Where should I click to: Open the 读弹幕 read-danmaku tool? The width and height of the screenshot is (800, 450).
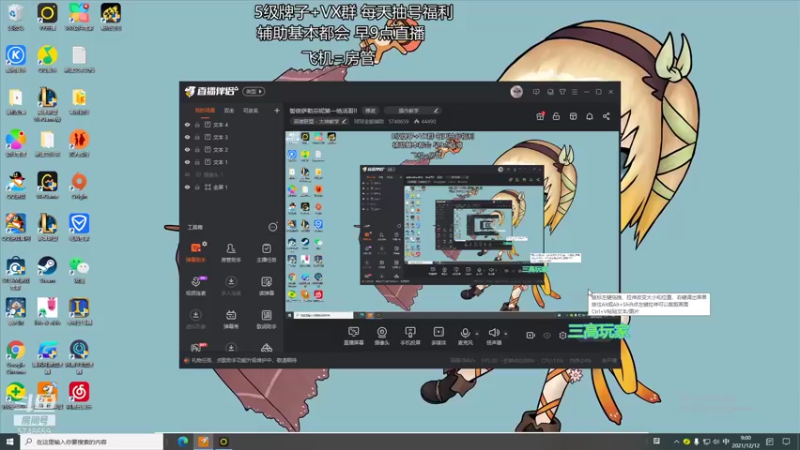[x=266, y=286]
